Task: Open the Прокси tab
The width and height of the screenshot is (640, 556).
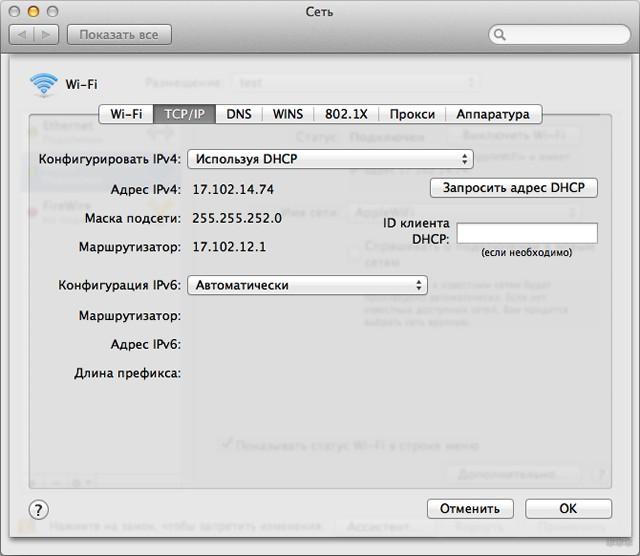Action: tap(412, 114)
